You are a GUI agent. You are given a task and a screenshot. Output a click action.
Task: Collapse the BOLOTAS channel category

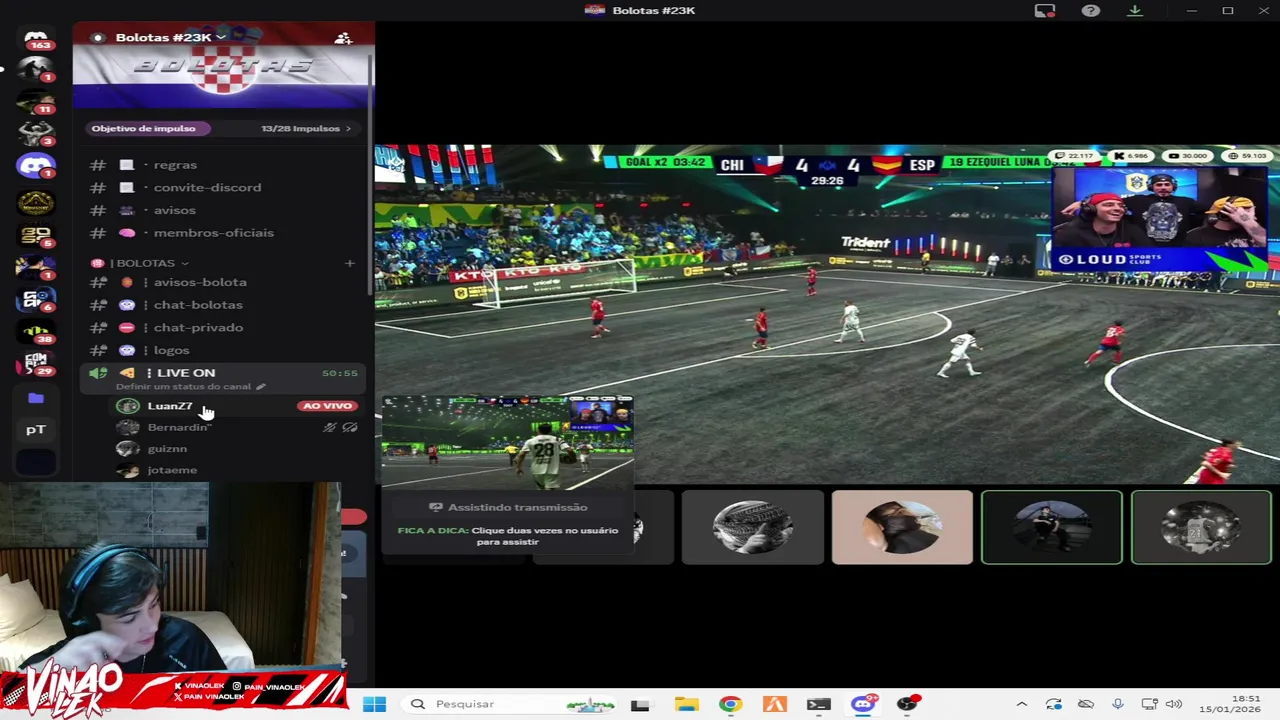[146, 263]
